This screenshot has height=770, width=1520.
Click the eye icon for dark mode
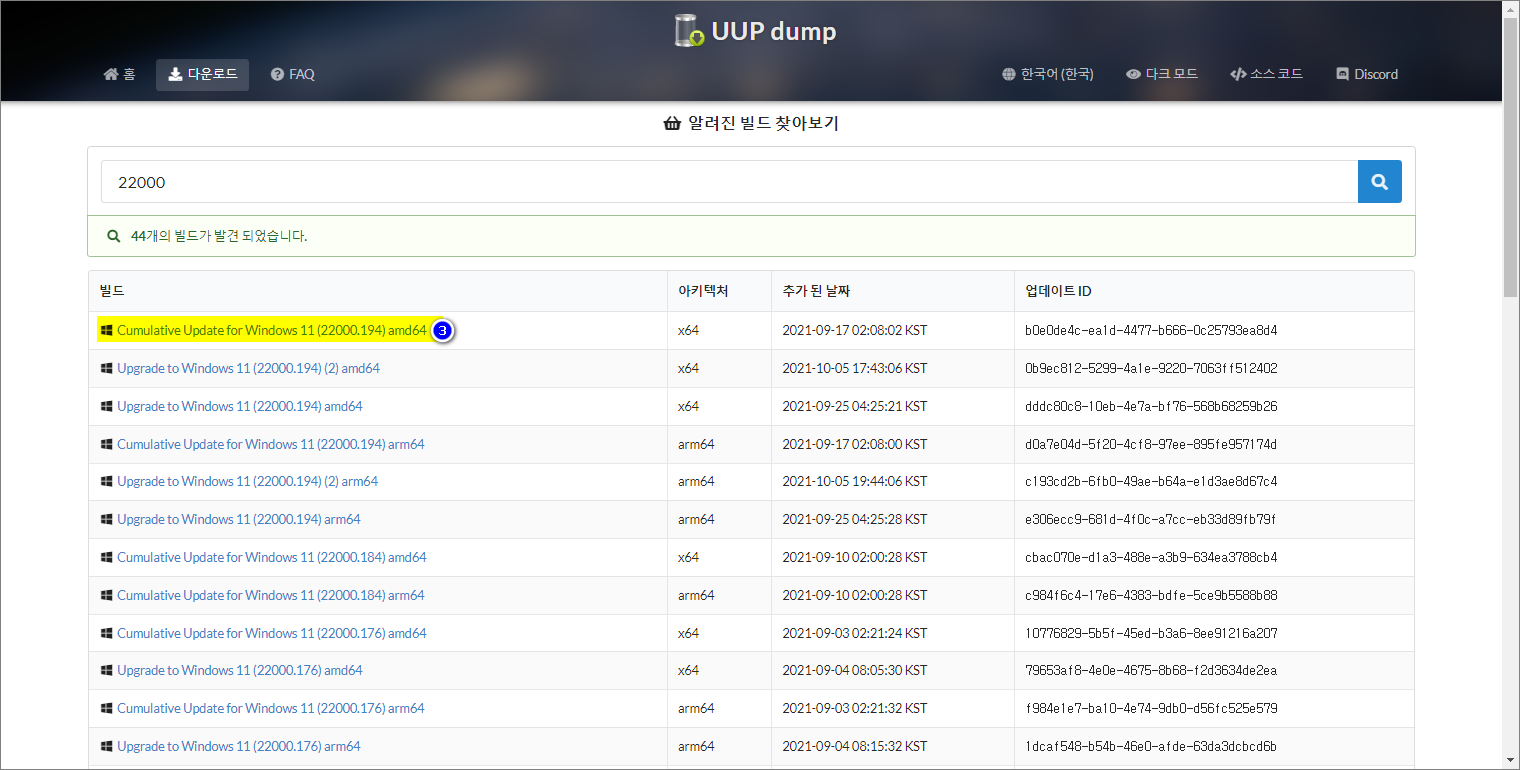coord(1133,74)
